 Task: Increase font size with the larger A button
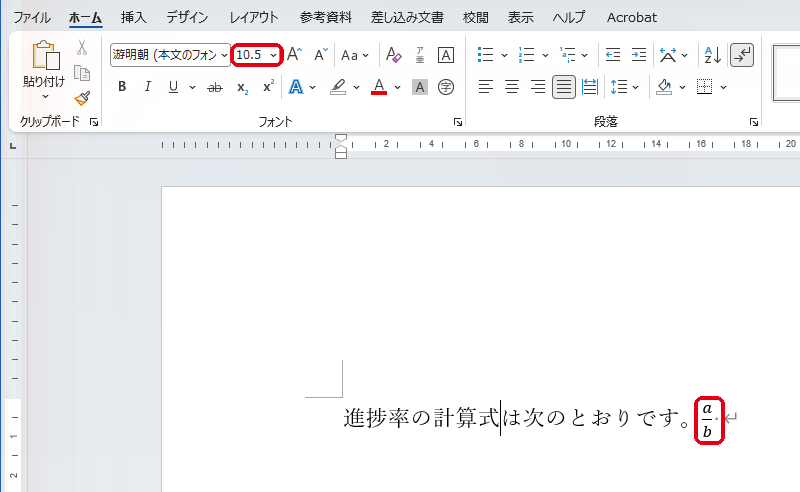click(294, 55)
